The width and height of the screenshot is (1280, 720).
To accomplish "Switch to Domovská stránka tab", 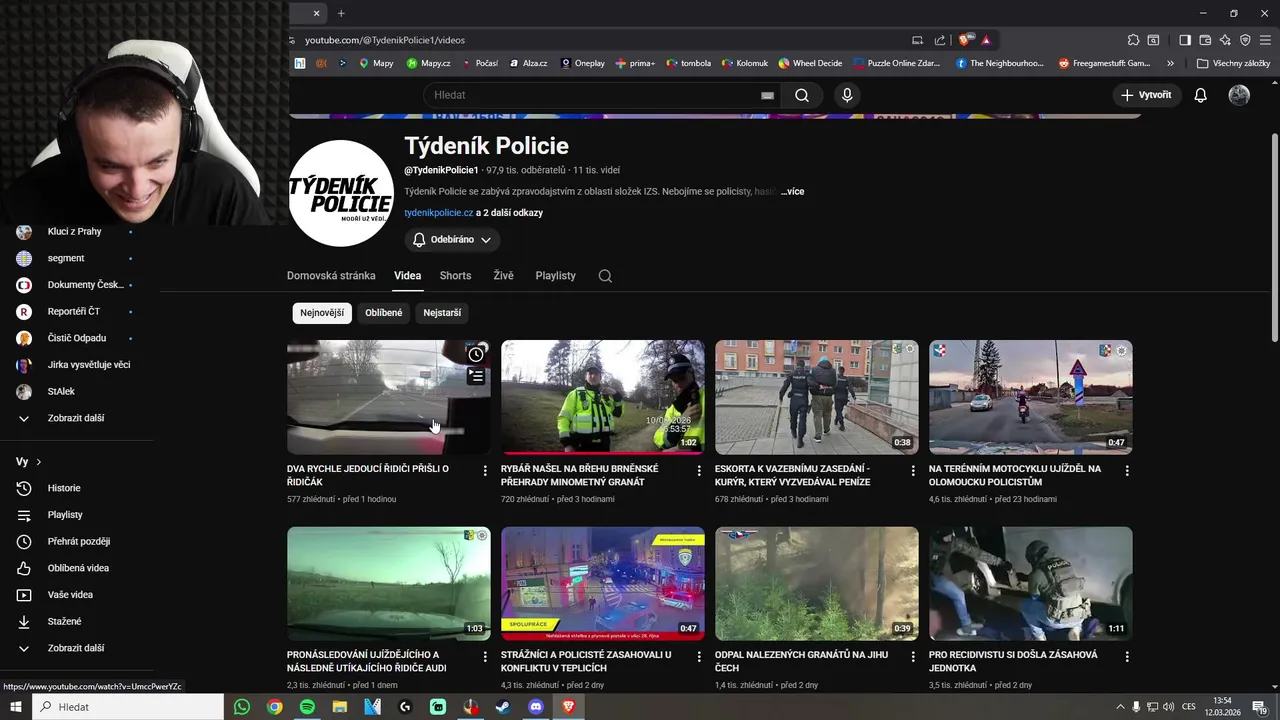I will coord(331,276).
